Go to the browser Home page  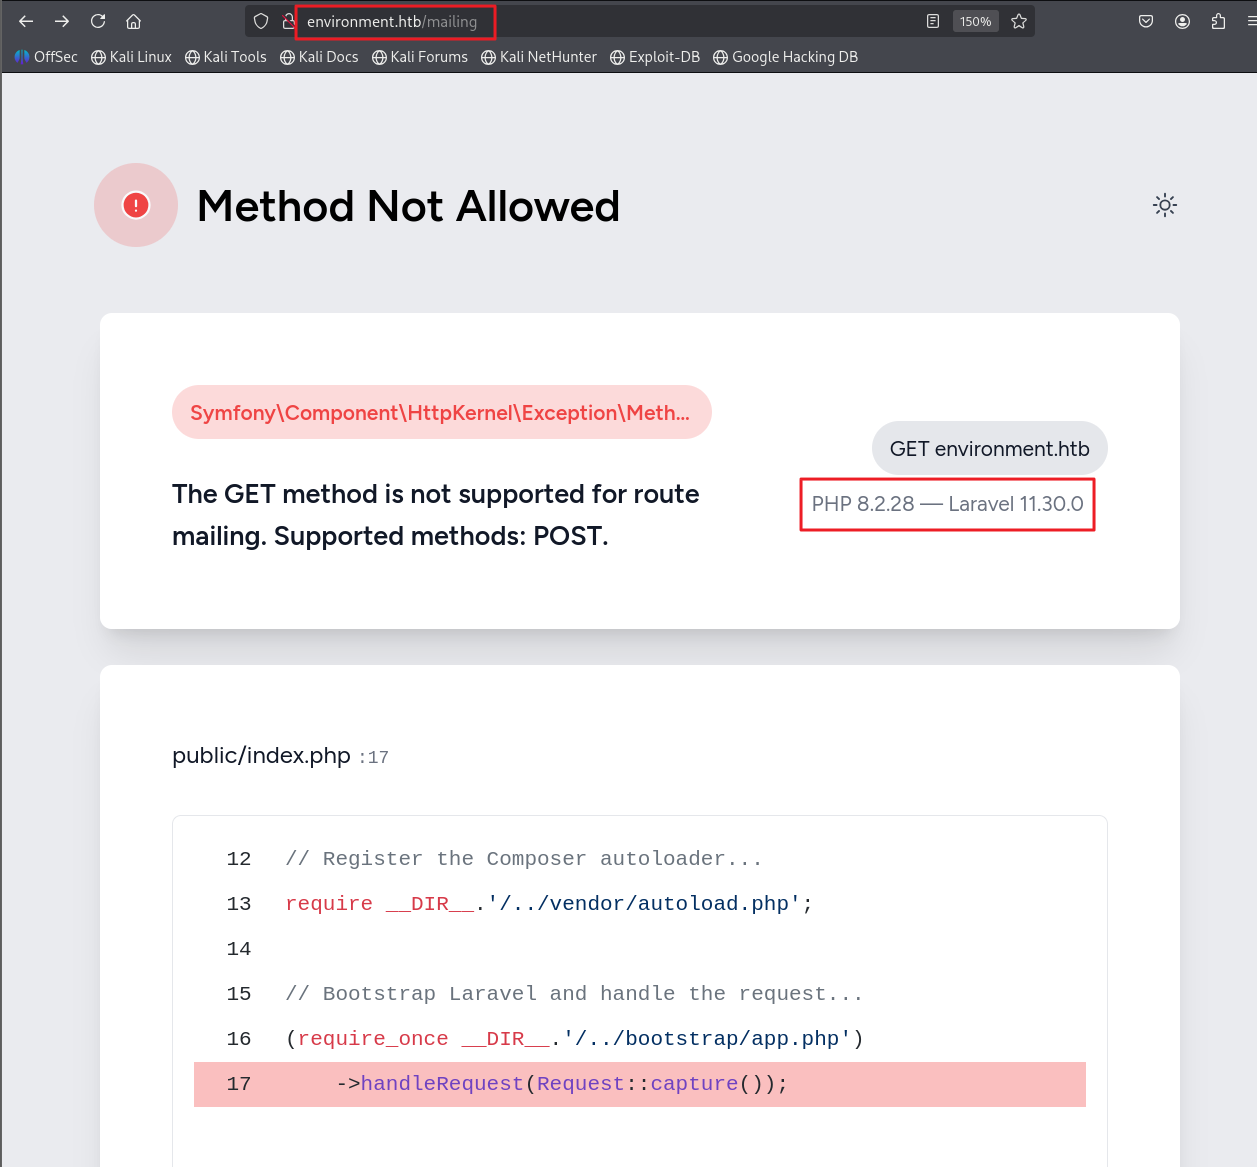click(133, 21)
